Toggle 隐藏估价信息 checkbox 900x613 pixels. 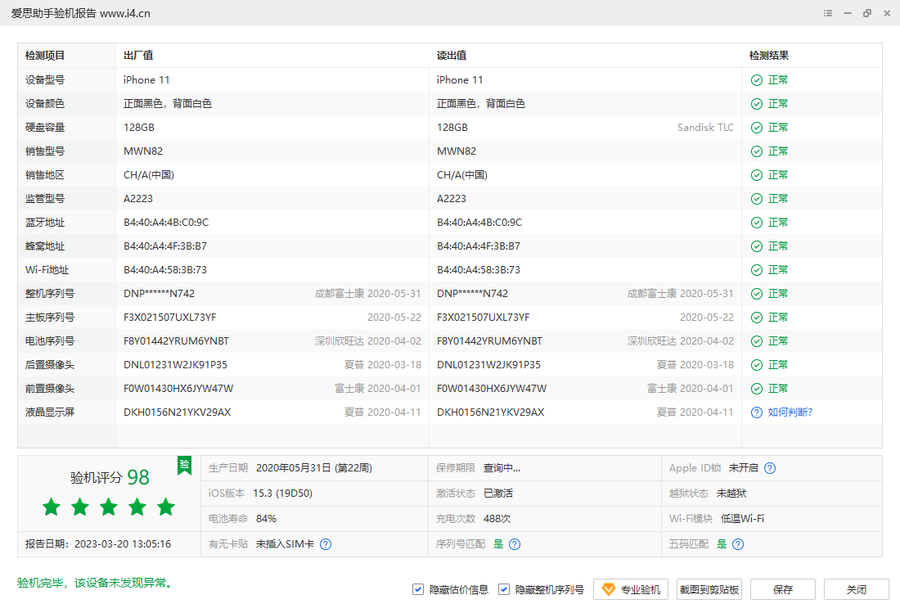point(418,589)
